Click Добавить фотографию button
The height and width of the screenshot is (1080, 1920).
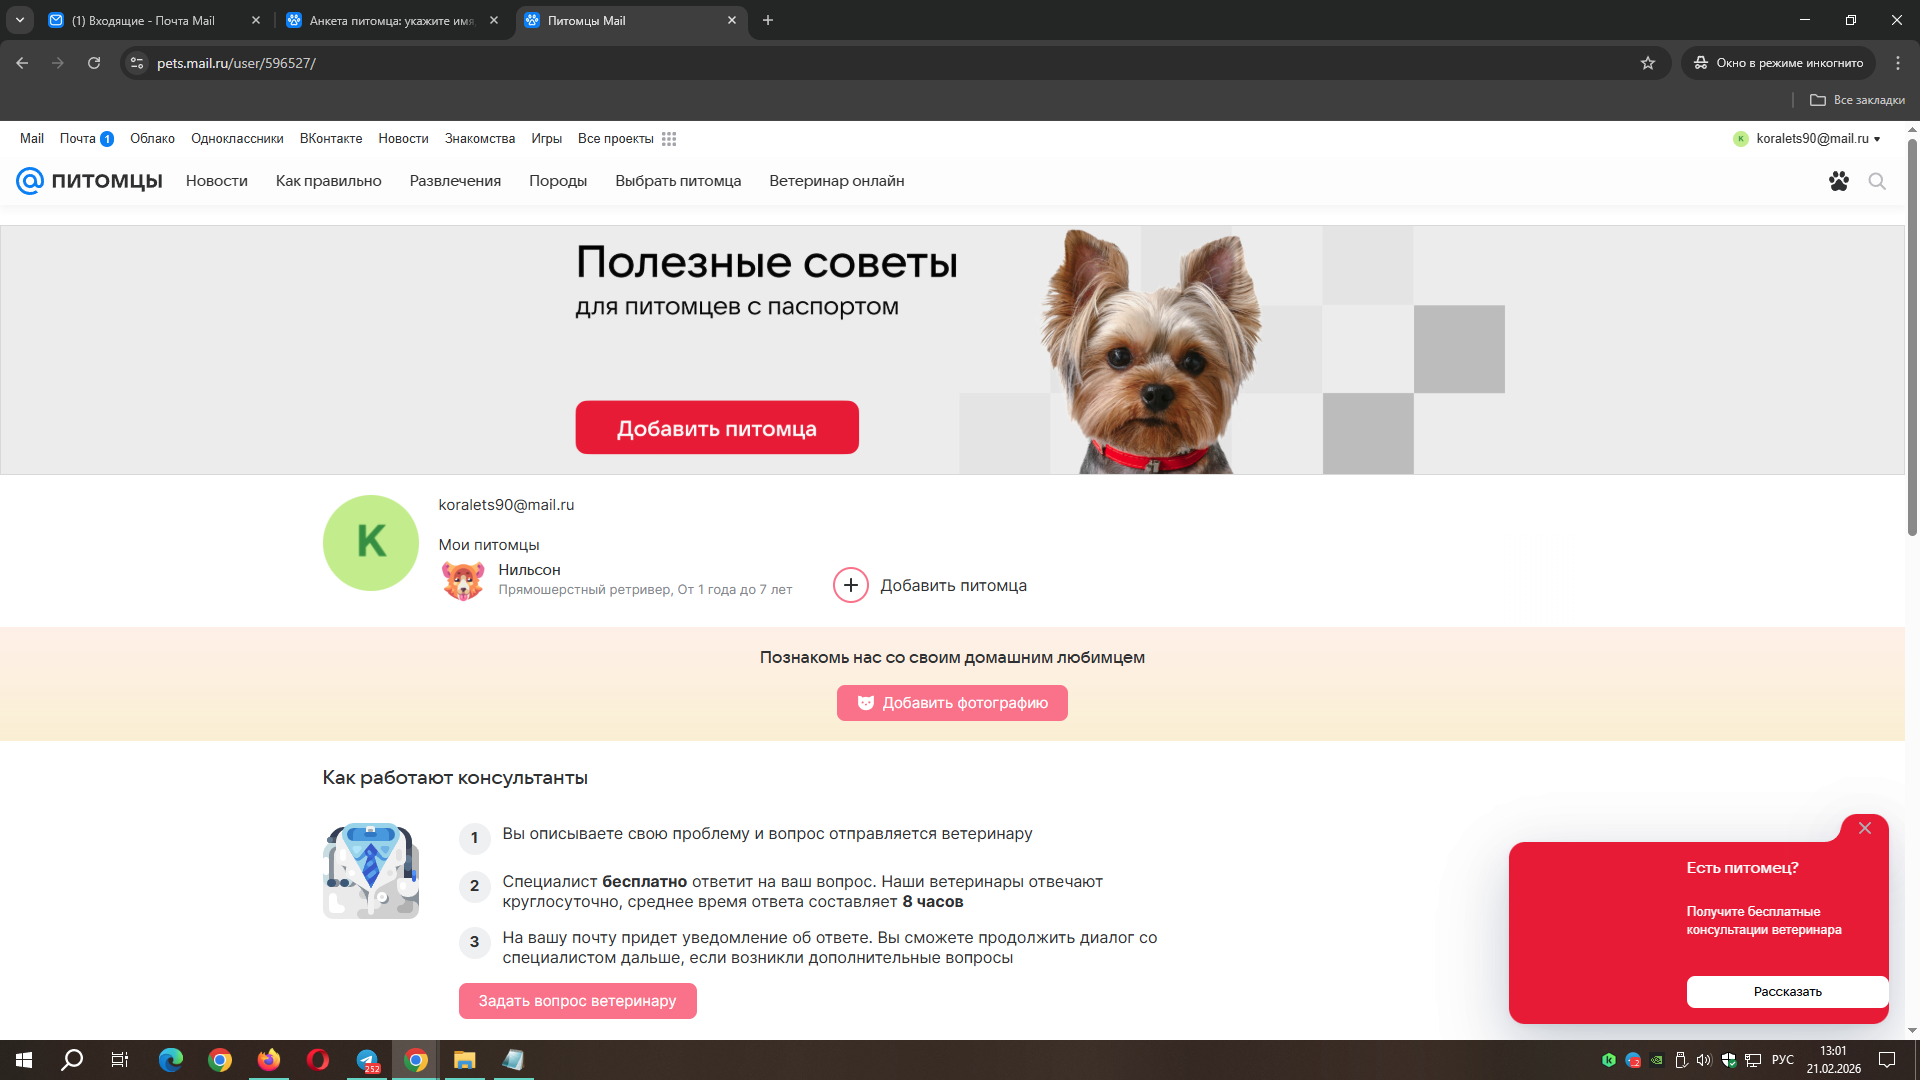coord(951,703)
